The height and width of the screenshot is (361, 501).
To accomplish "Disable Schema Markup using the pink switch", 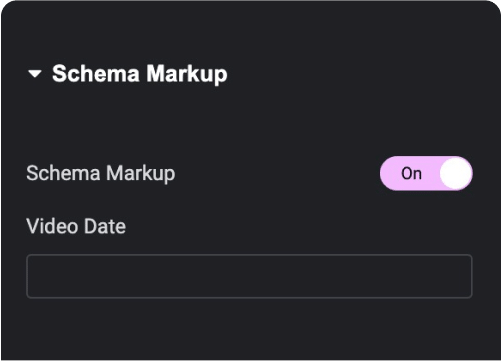I will [x=426, y=173].
